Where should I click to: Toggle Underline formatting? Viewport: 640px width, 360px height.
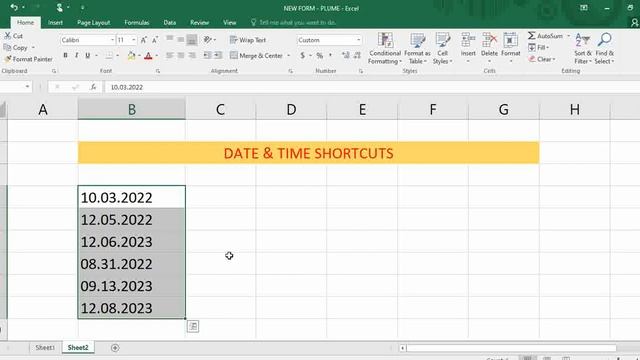point(87,56)
